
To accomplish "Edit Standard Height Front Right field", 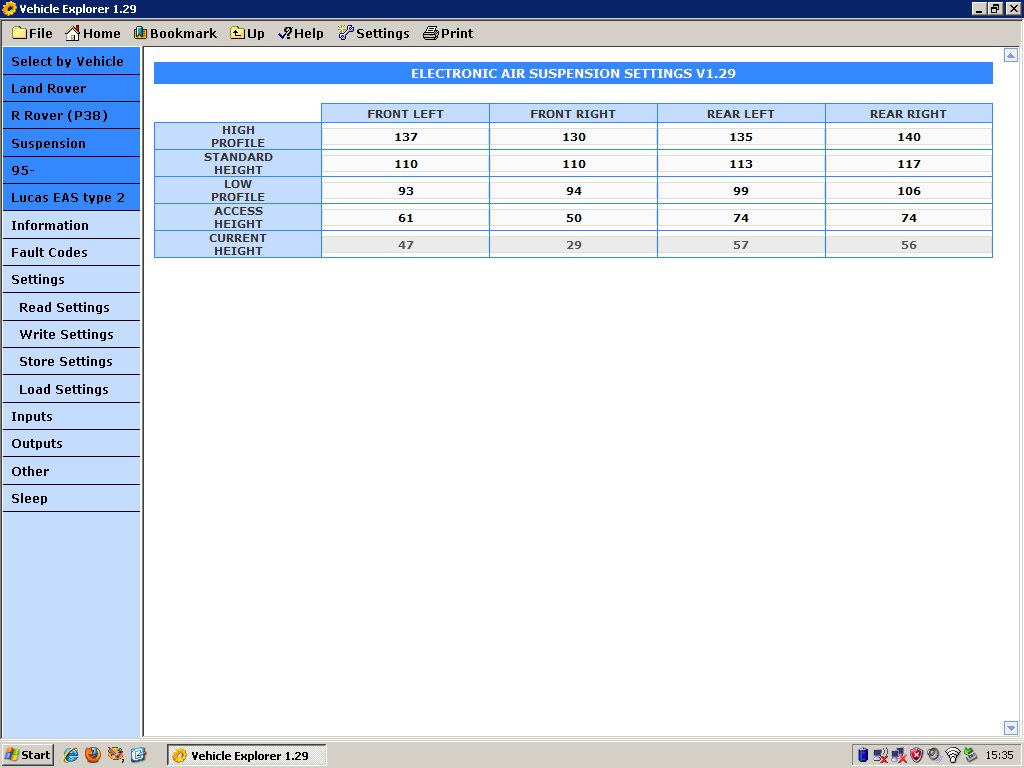I will (573, 164).
